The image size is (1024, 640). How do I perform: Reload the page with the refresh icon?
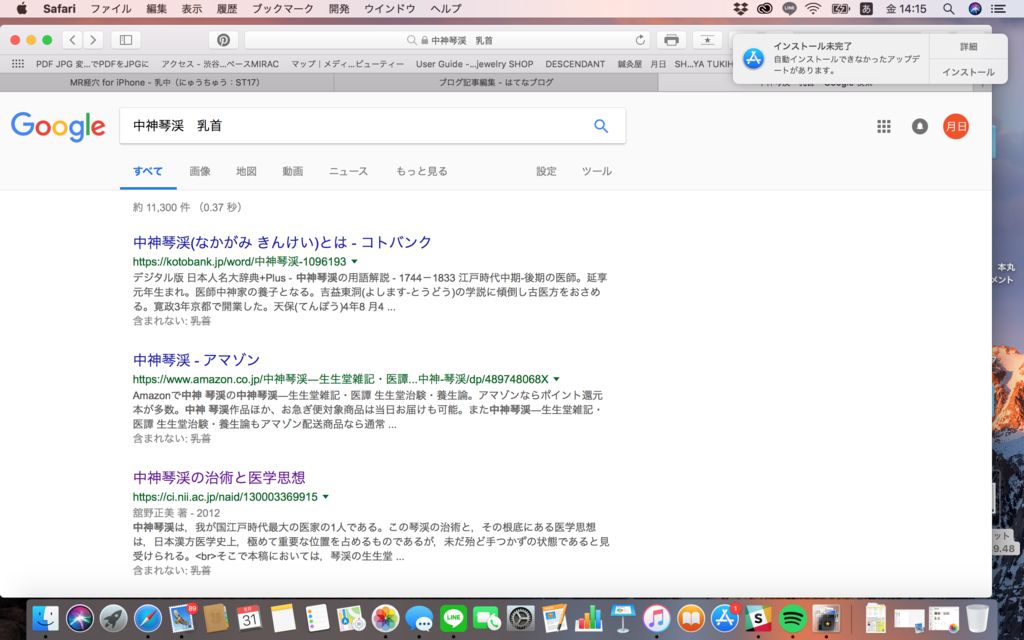coord(640,40)
